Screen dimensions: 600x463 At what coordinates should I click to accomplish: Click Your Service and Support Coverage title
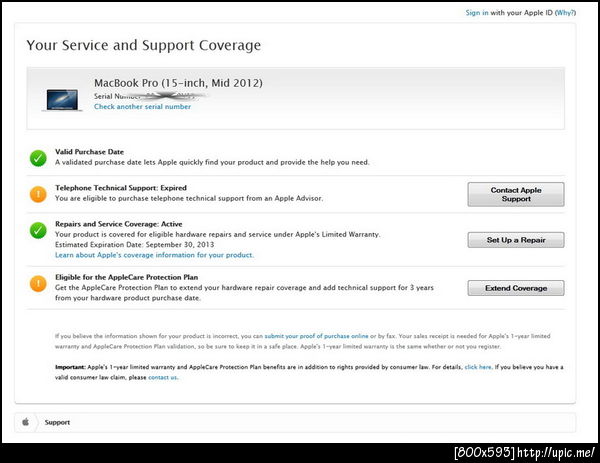tap(144, 45)
